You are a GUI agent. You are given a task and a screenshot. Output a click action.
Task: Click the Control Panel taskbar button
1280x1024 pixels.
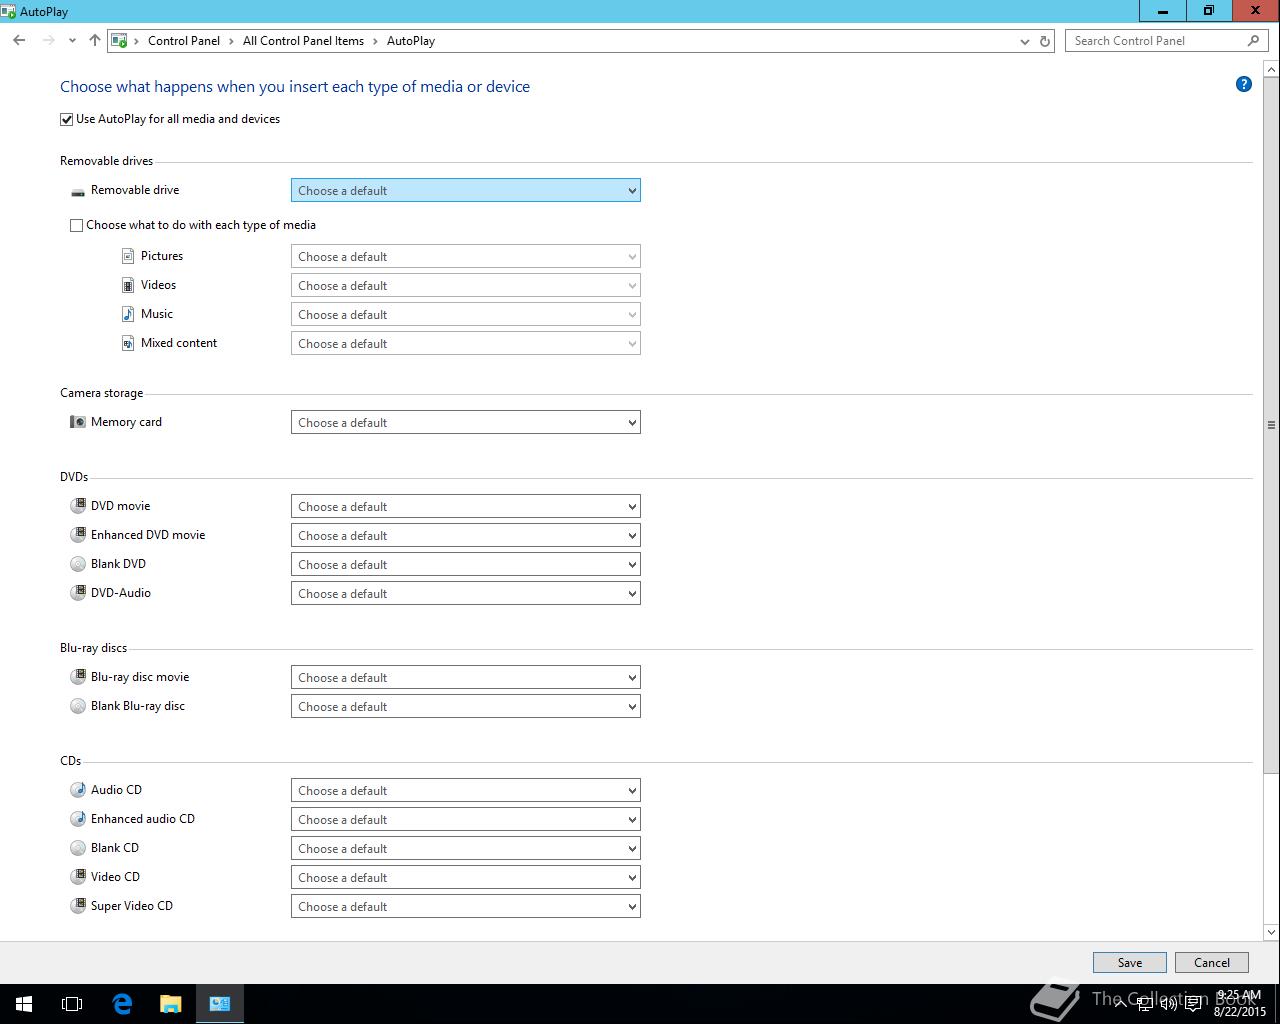point(219,1004)
